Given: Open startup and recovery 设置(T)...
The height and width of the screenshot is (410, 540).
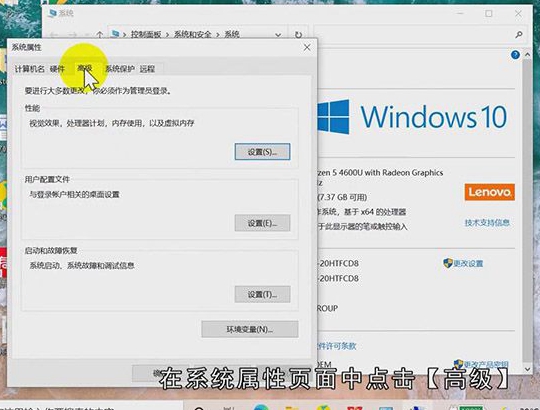Looking at the screenshot, I should click(x=262, y=294).
